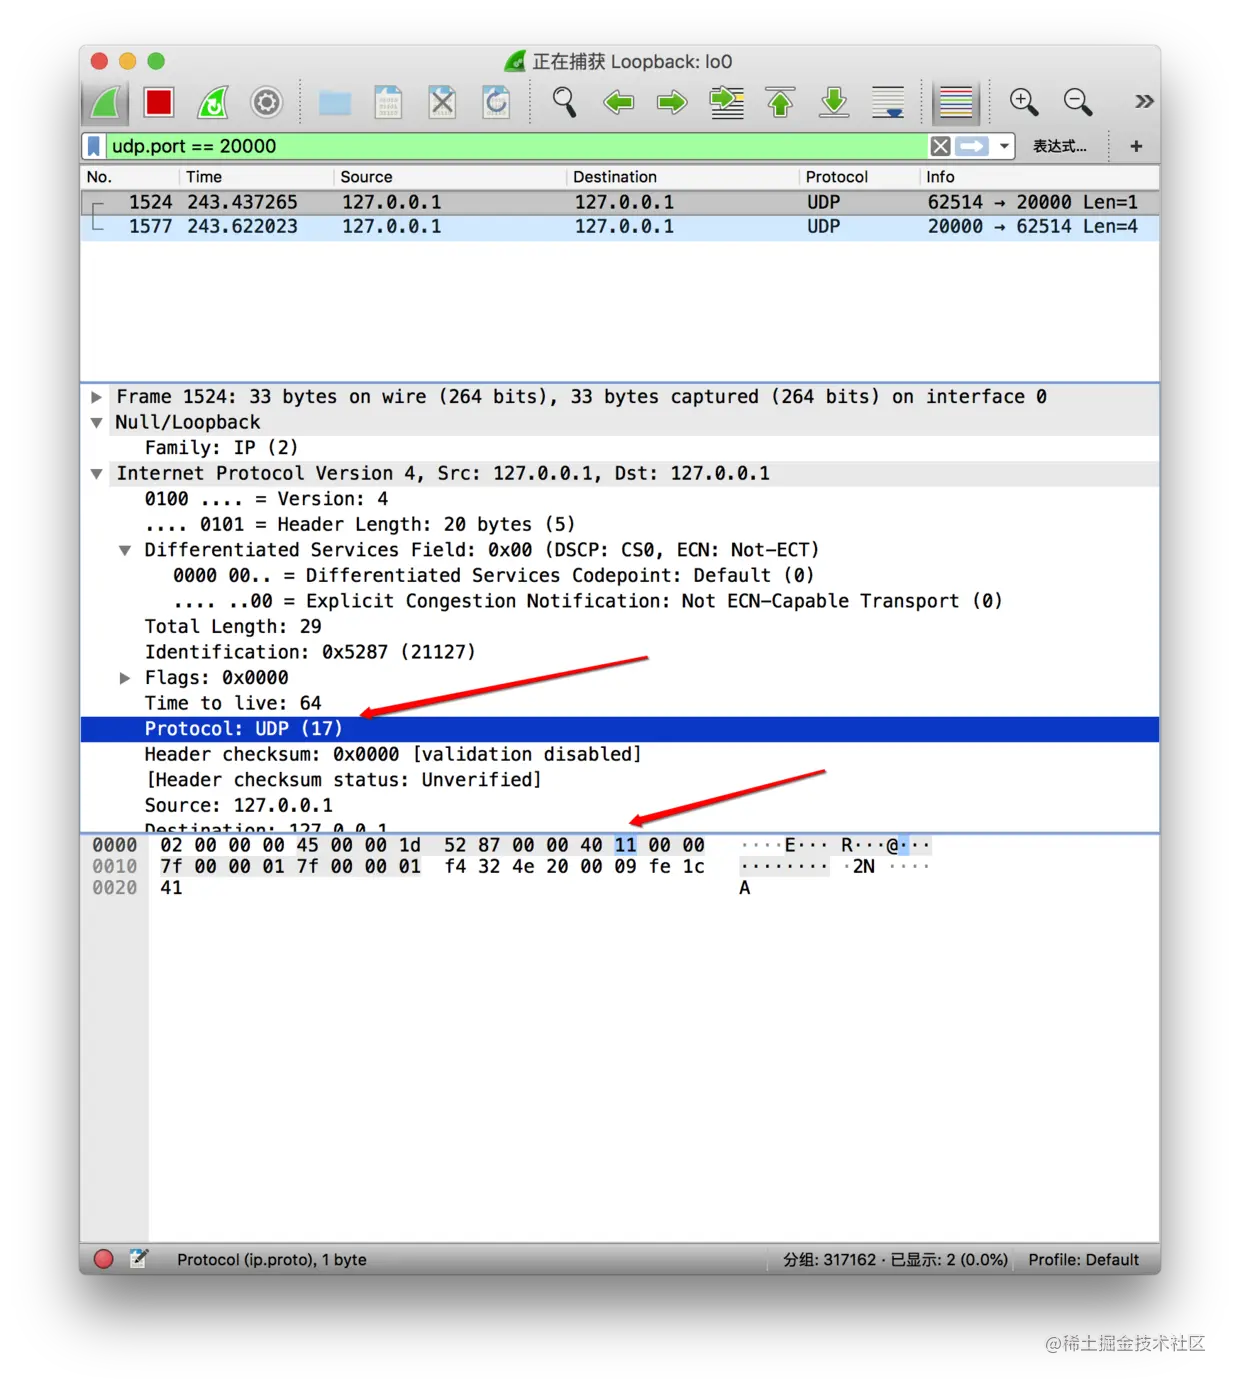Expand the Frame 1524 tree node
Viewport: 1240px width, 1388px height.
click(x=97, y=397)
